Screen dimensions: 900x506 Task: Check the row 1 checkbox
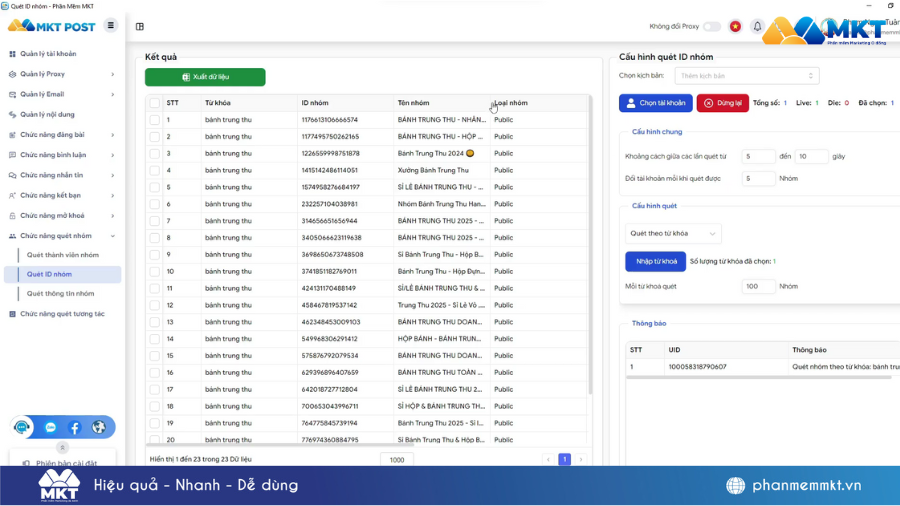point(154,120)
